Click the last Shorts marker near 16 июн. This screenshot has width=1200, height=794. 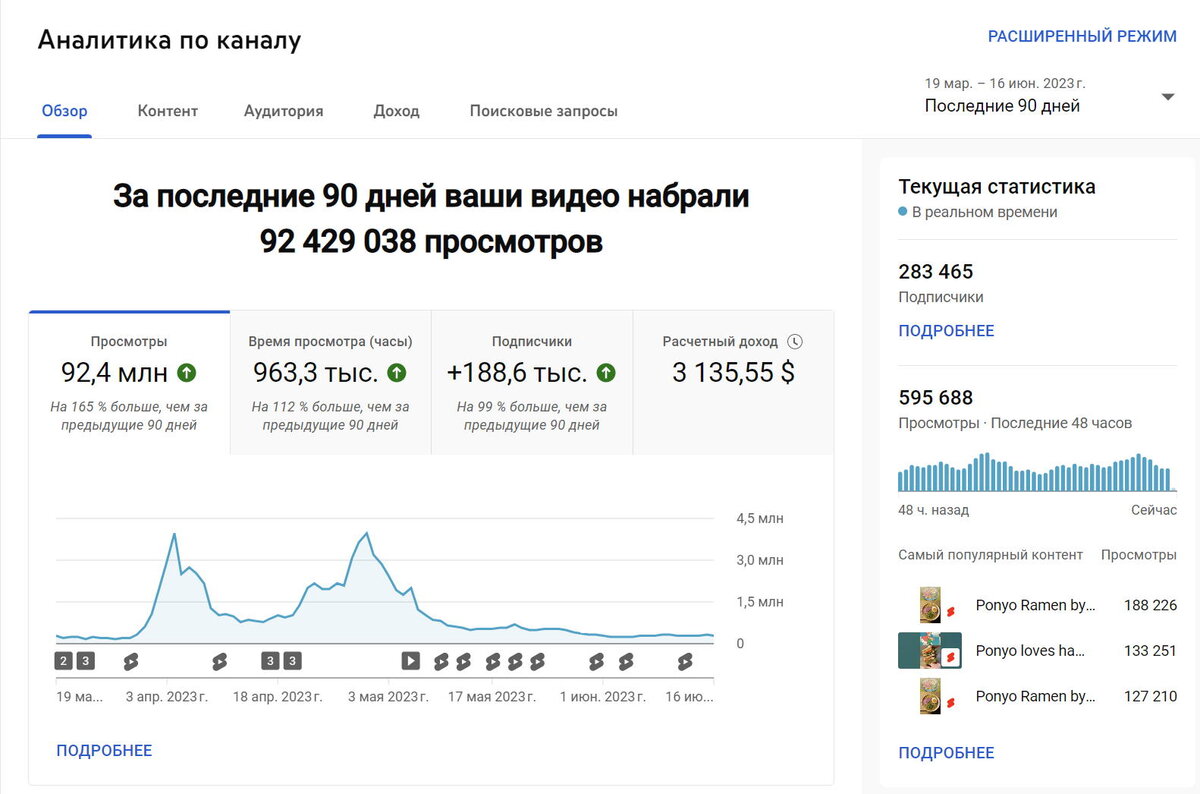pos(685,660)
